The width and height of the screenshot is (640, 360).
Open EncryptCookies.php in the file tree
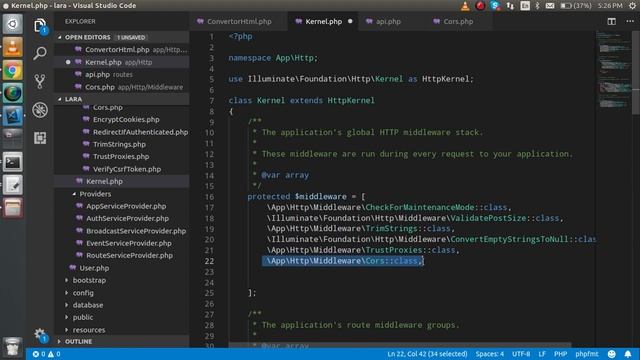122,120
